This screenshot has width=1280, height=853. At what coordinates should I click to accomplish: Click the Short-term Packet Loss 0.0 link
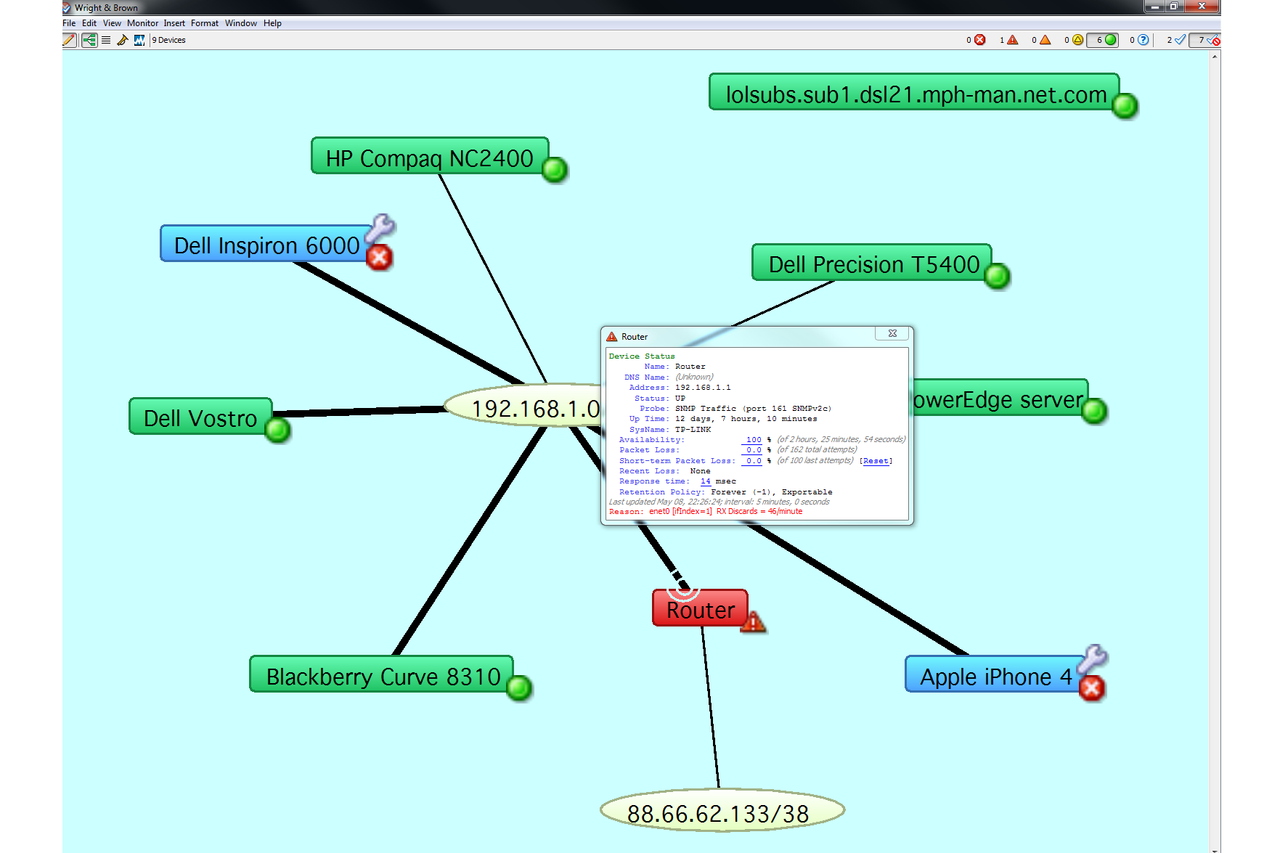point(754,461)
